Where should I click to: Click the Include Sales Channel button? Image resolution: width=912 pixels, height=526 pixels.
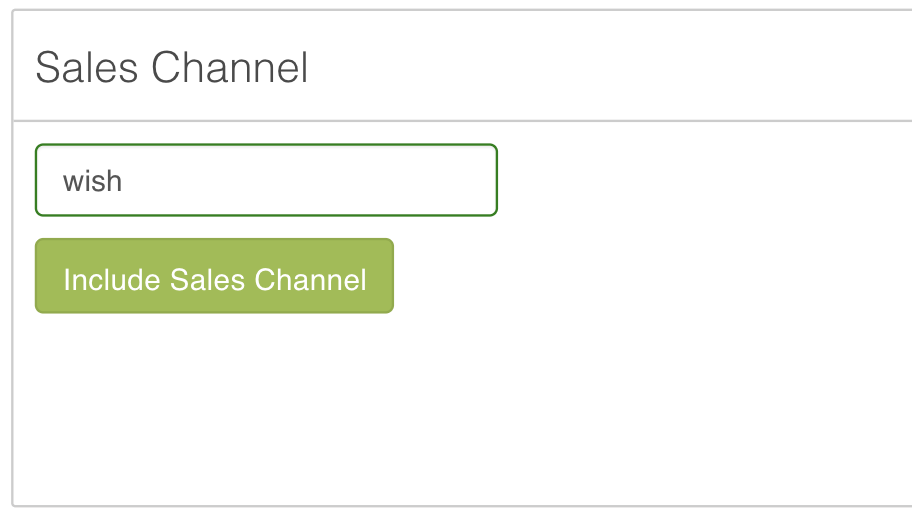point(214,276)
